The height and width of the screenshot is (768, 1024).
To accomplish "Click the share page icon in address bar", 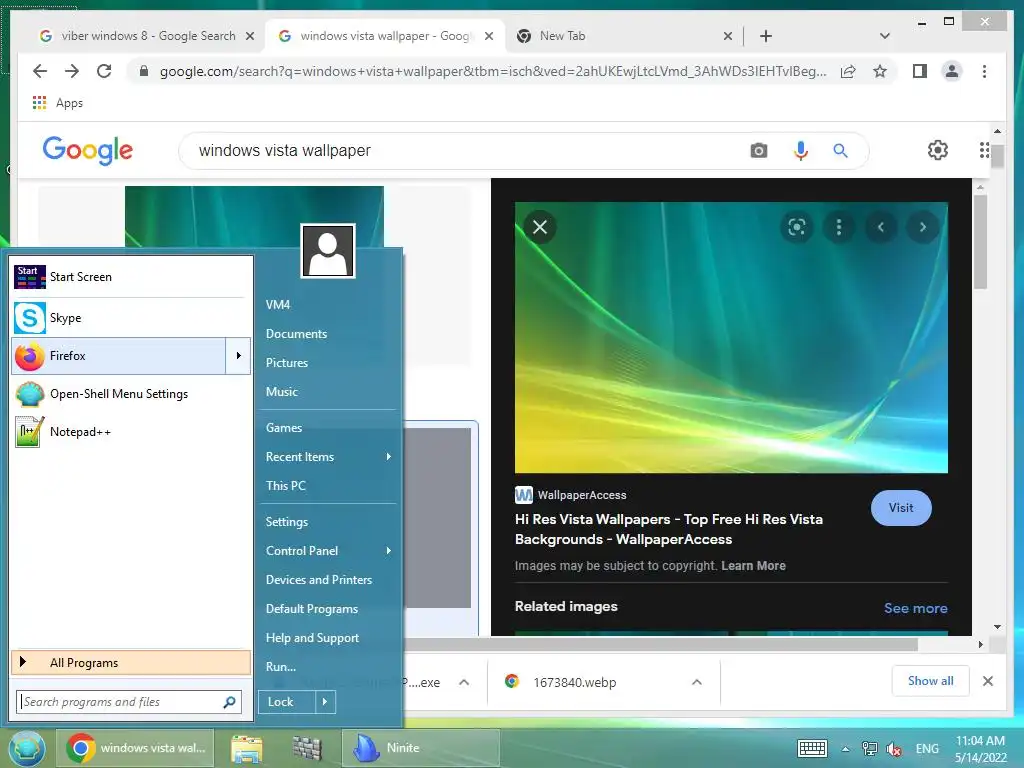I will 848,71.
